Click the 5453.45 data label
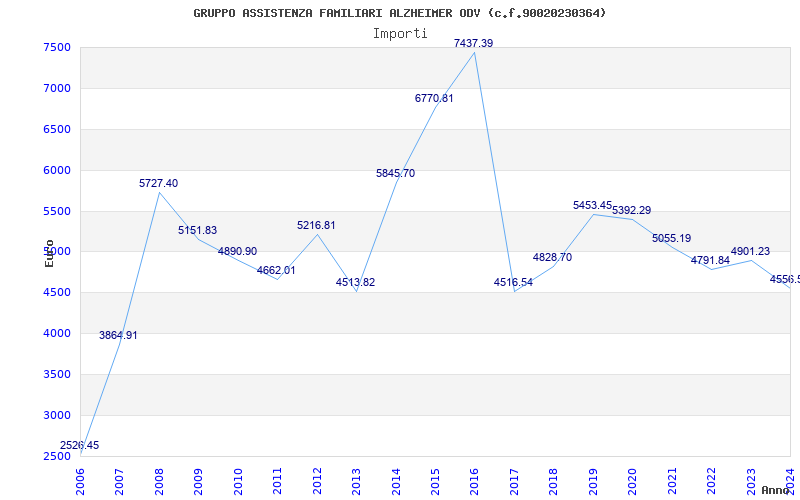800x500 pixels. 592,206
